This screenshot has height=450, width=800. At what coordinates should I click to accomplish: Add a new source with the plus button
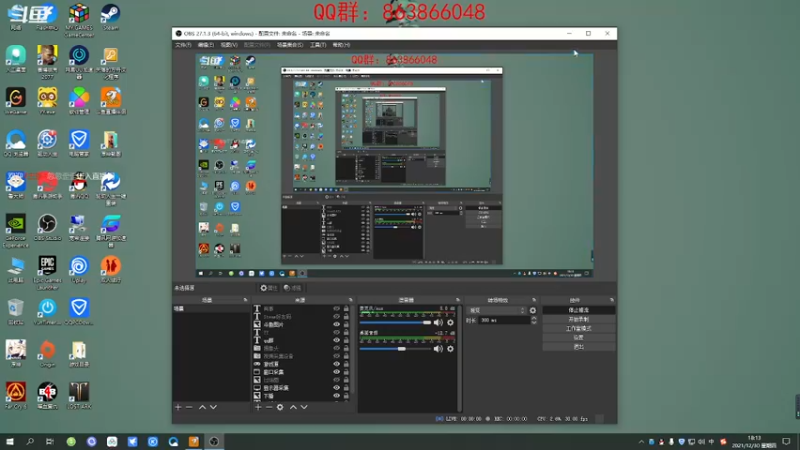[258, 407]
